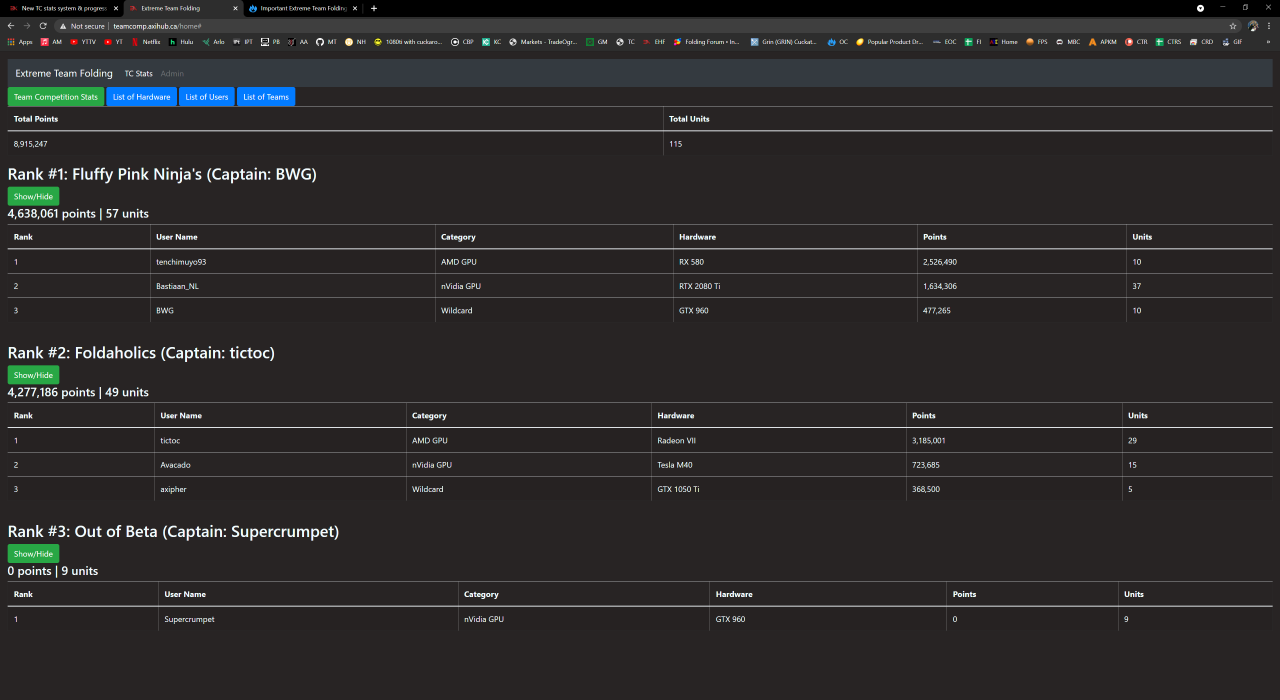
Task: Open the Hulu bookmark
Action: (x=181, y=42)
